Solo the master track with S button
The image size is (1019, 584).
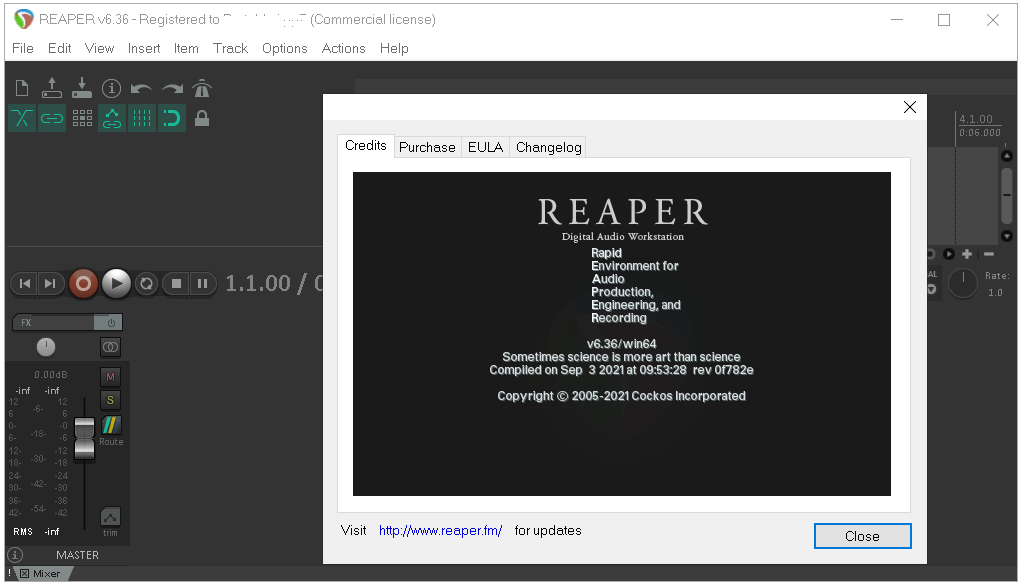(110, 400)
